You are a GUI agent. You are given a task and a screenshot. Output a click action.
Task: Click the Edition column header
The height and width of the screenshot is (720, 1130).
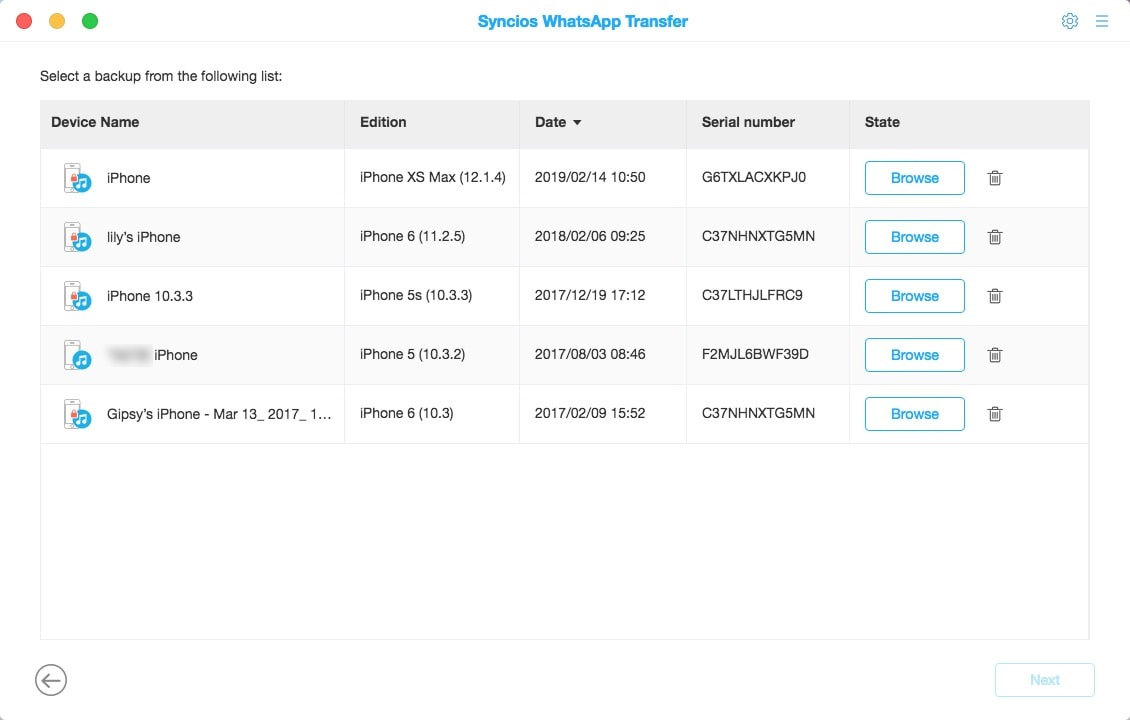(x=383, y=122)
